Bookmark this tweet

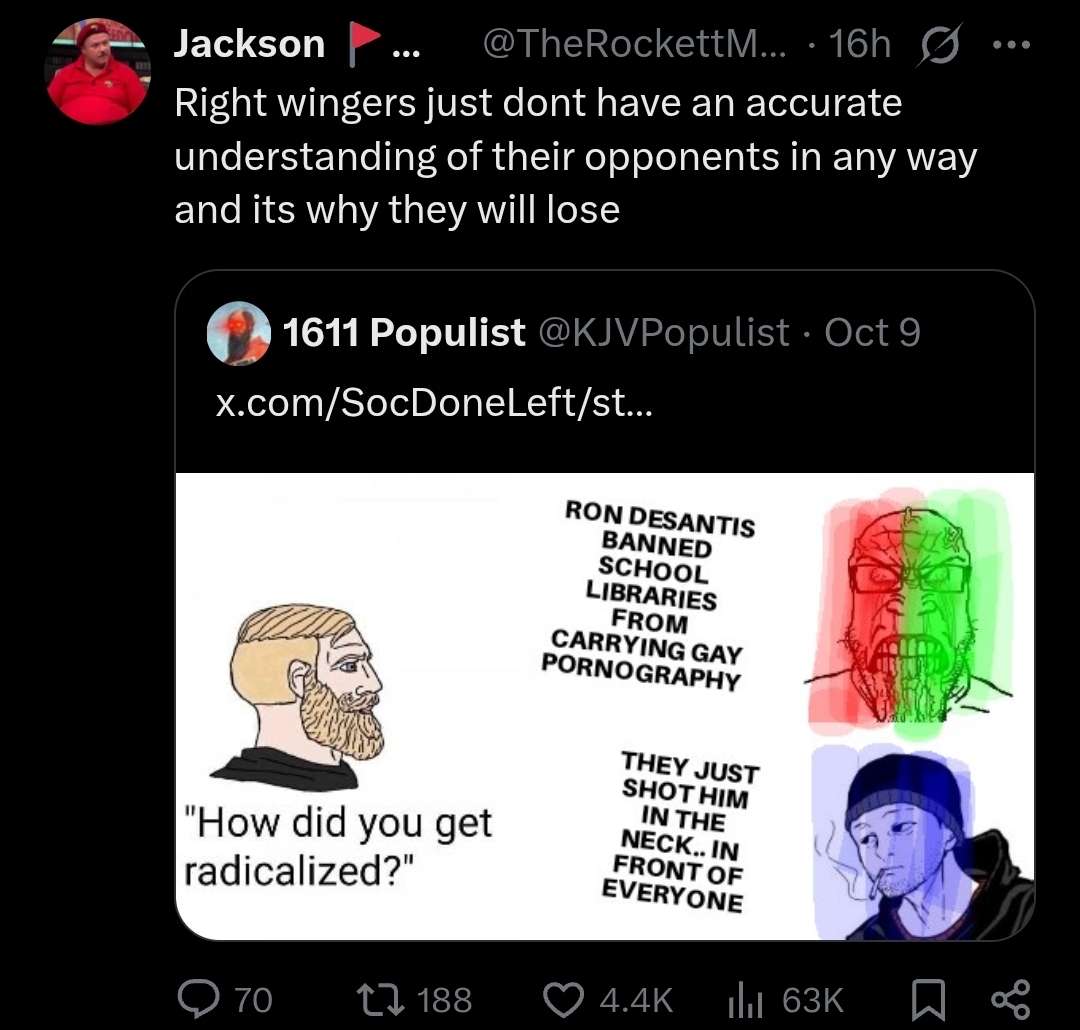(x=928, y=1000)
